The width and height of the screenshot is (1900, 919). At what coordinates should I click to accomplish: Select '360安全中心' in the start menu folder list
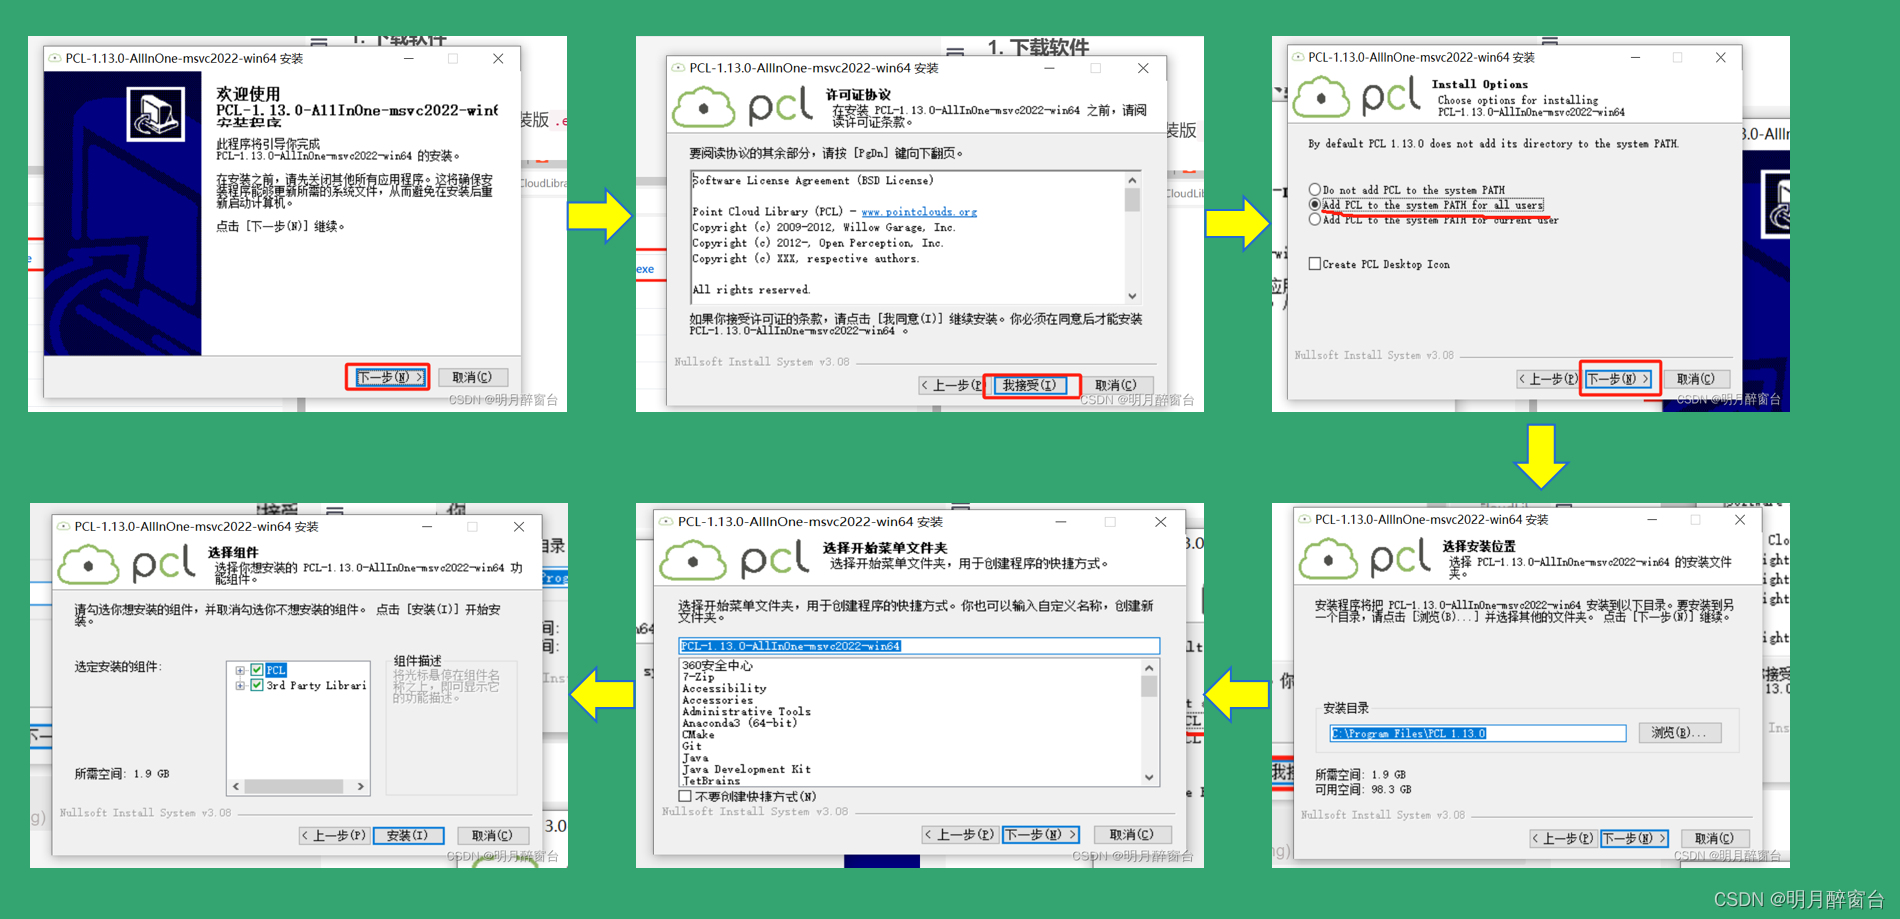click(717, 665)
